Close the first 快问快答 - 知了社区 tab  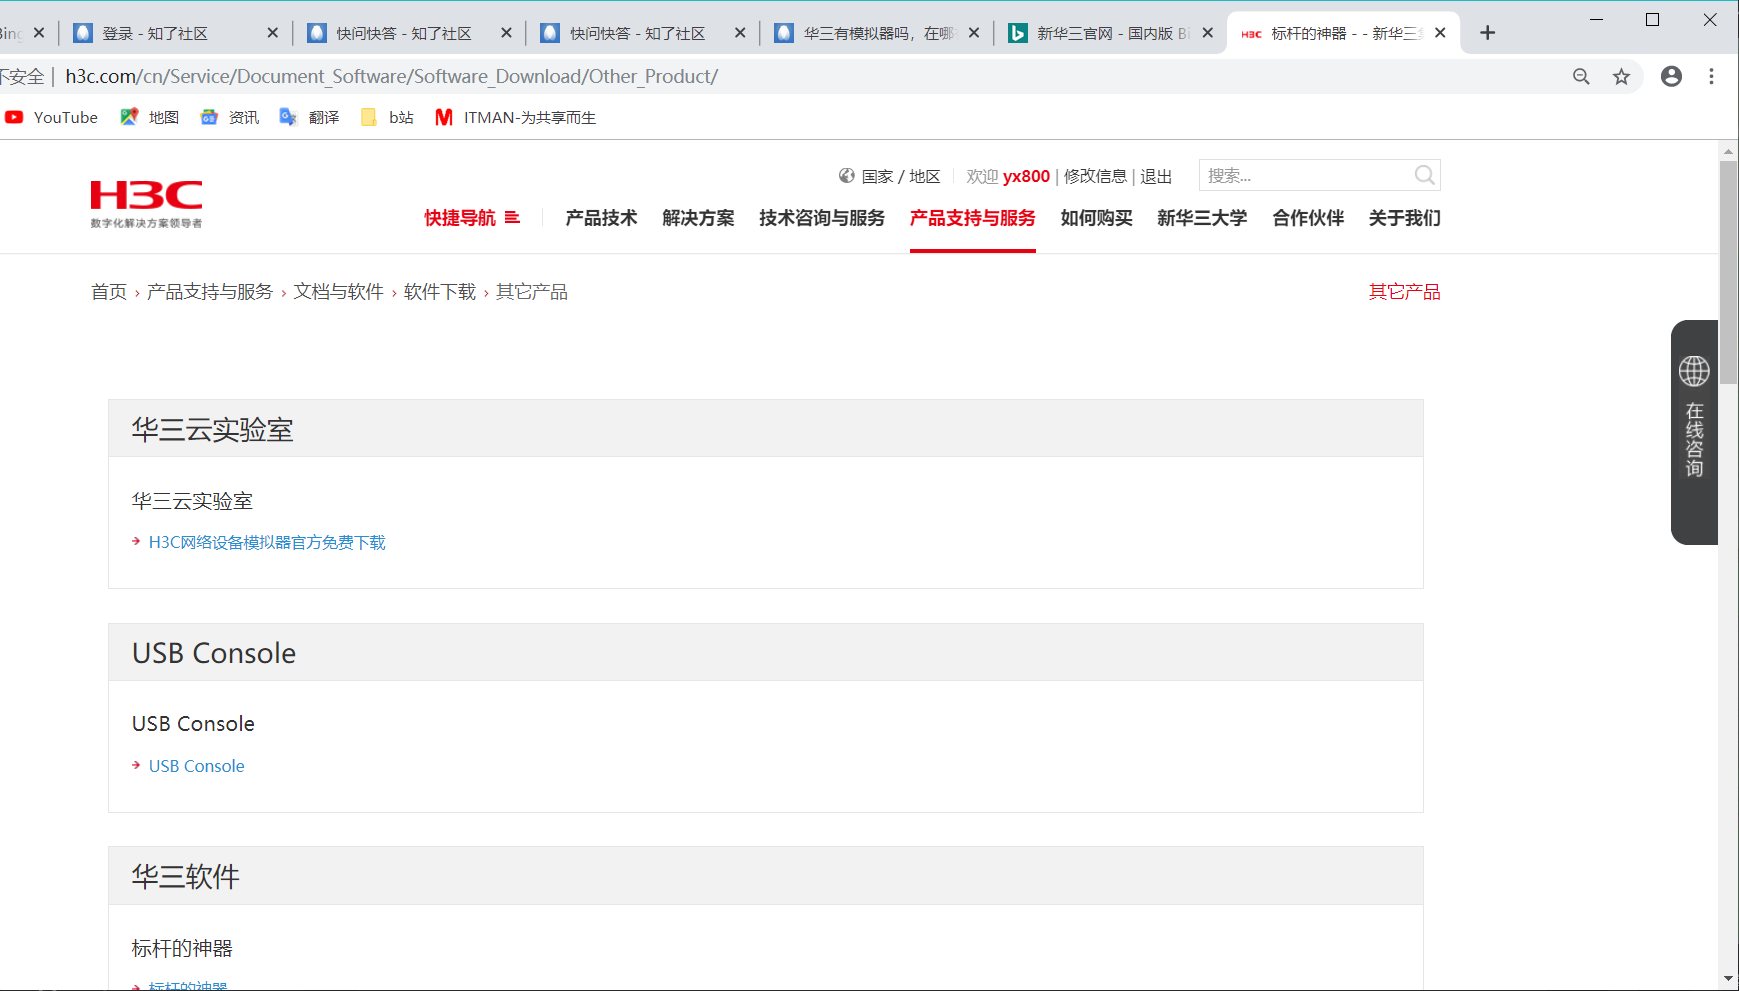click(x=506, y=33)
